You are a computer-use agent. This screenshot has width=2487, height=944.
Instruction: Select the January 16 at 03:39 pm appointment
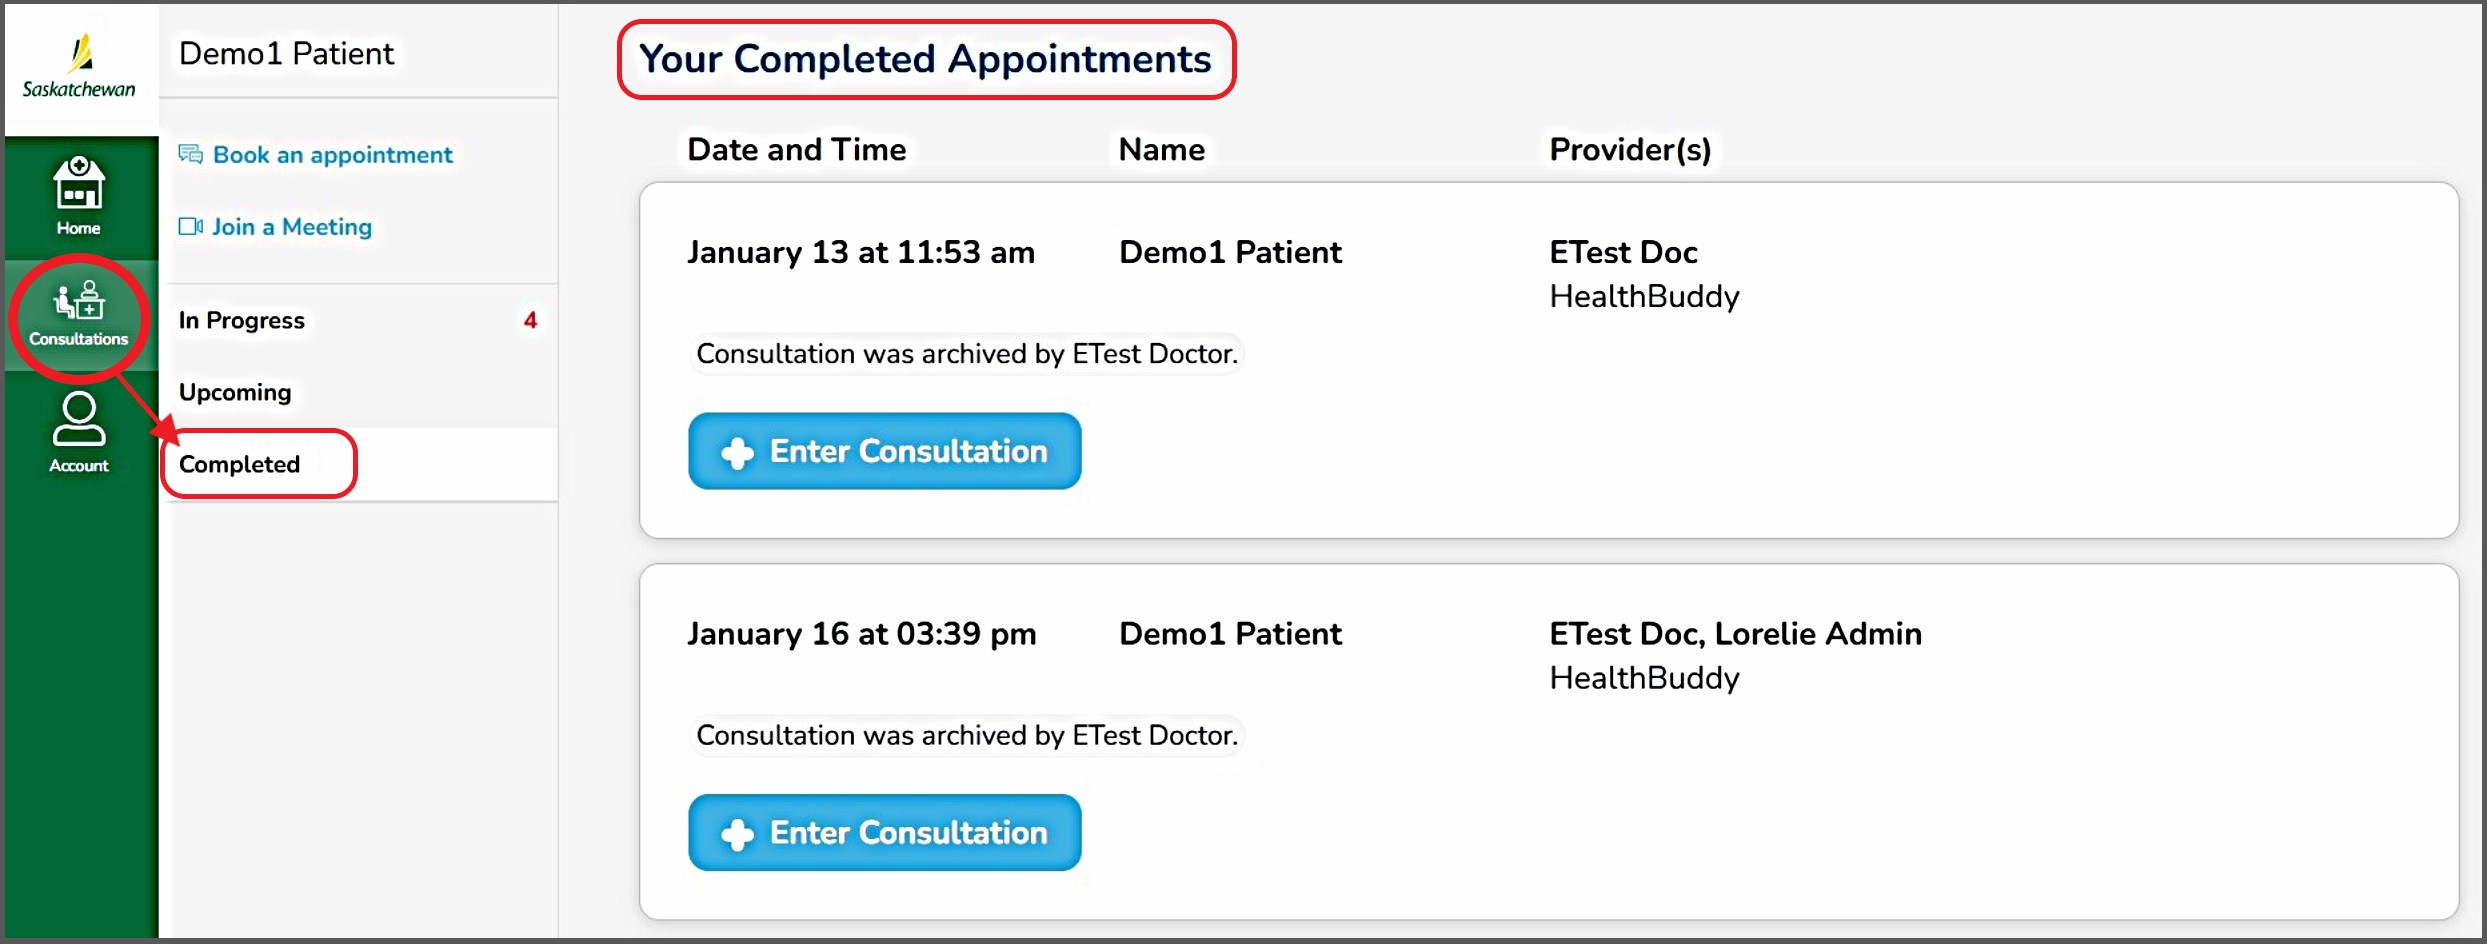point(861,634)
